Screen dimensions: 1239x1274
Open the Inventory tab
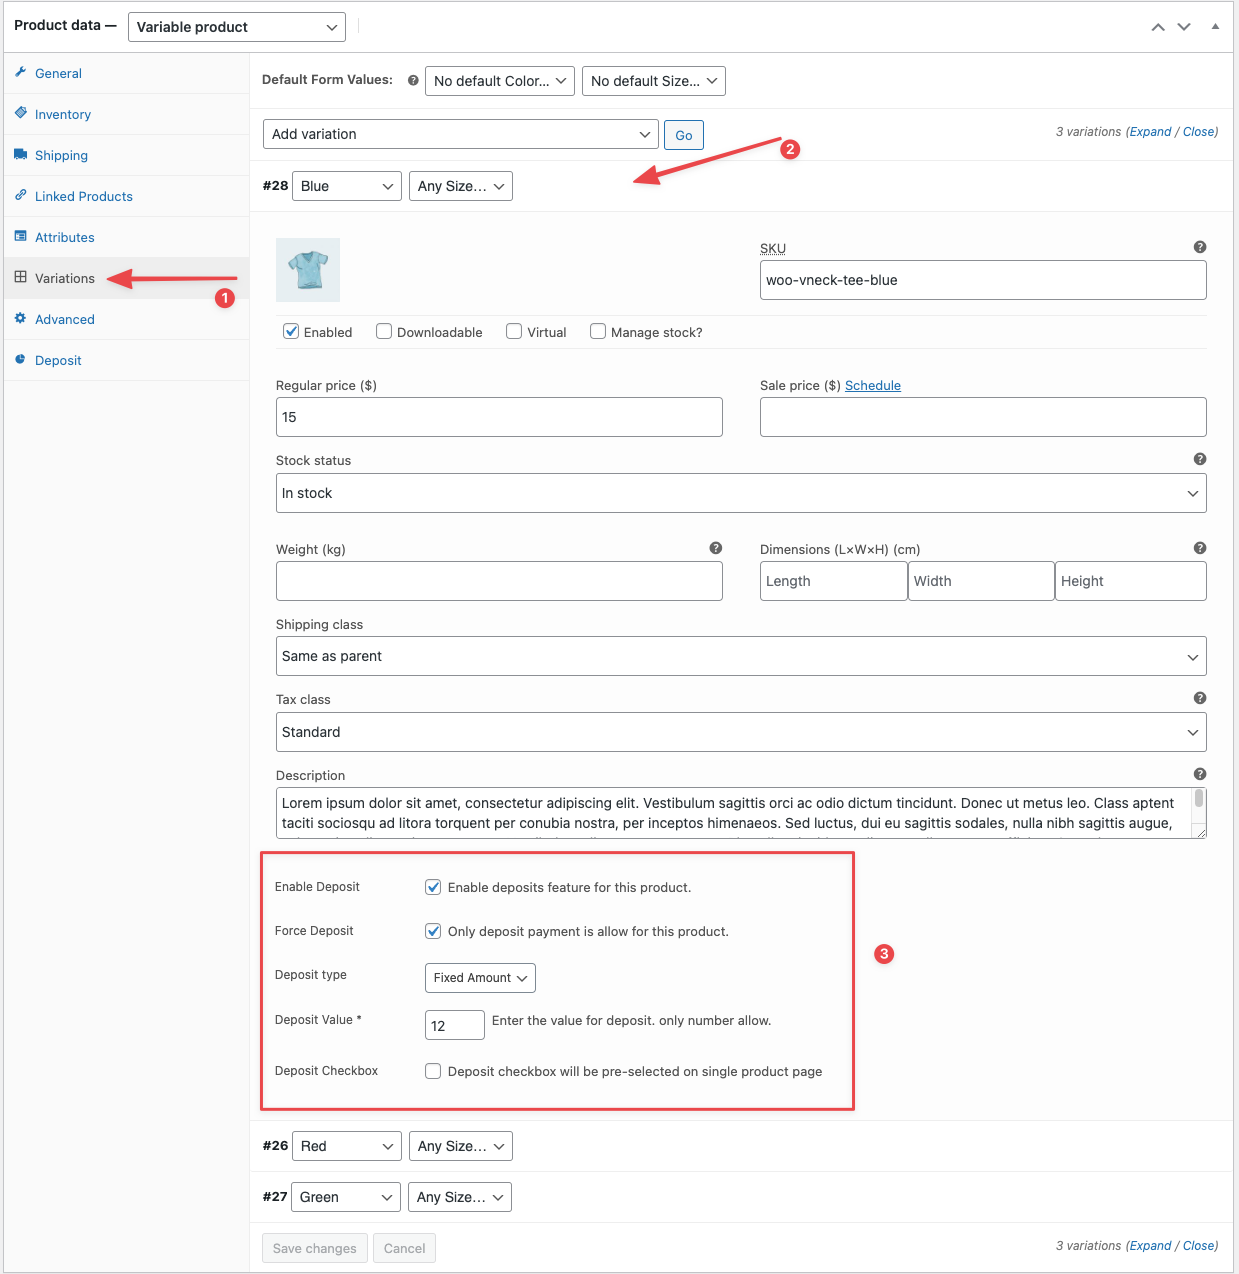point(63,115)
